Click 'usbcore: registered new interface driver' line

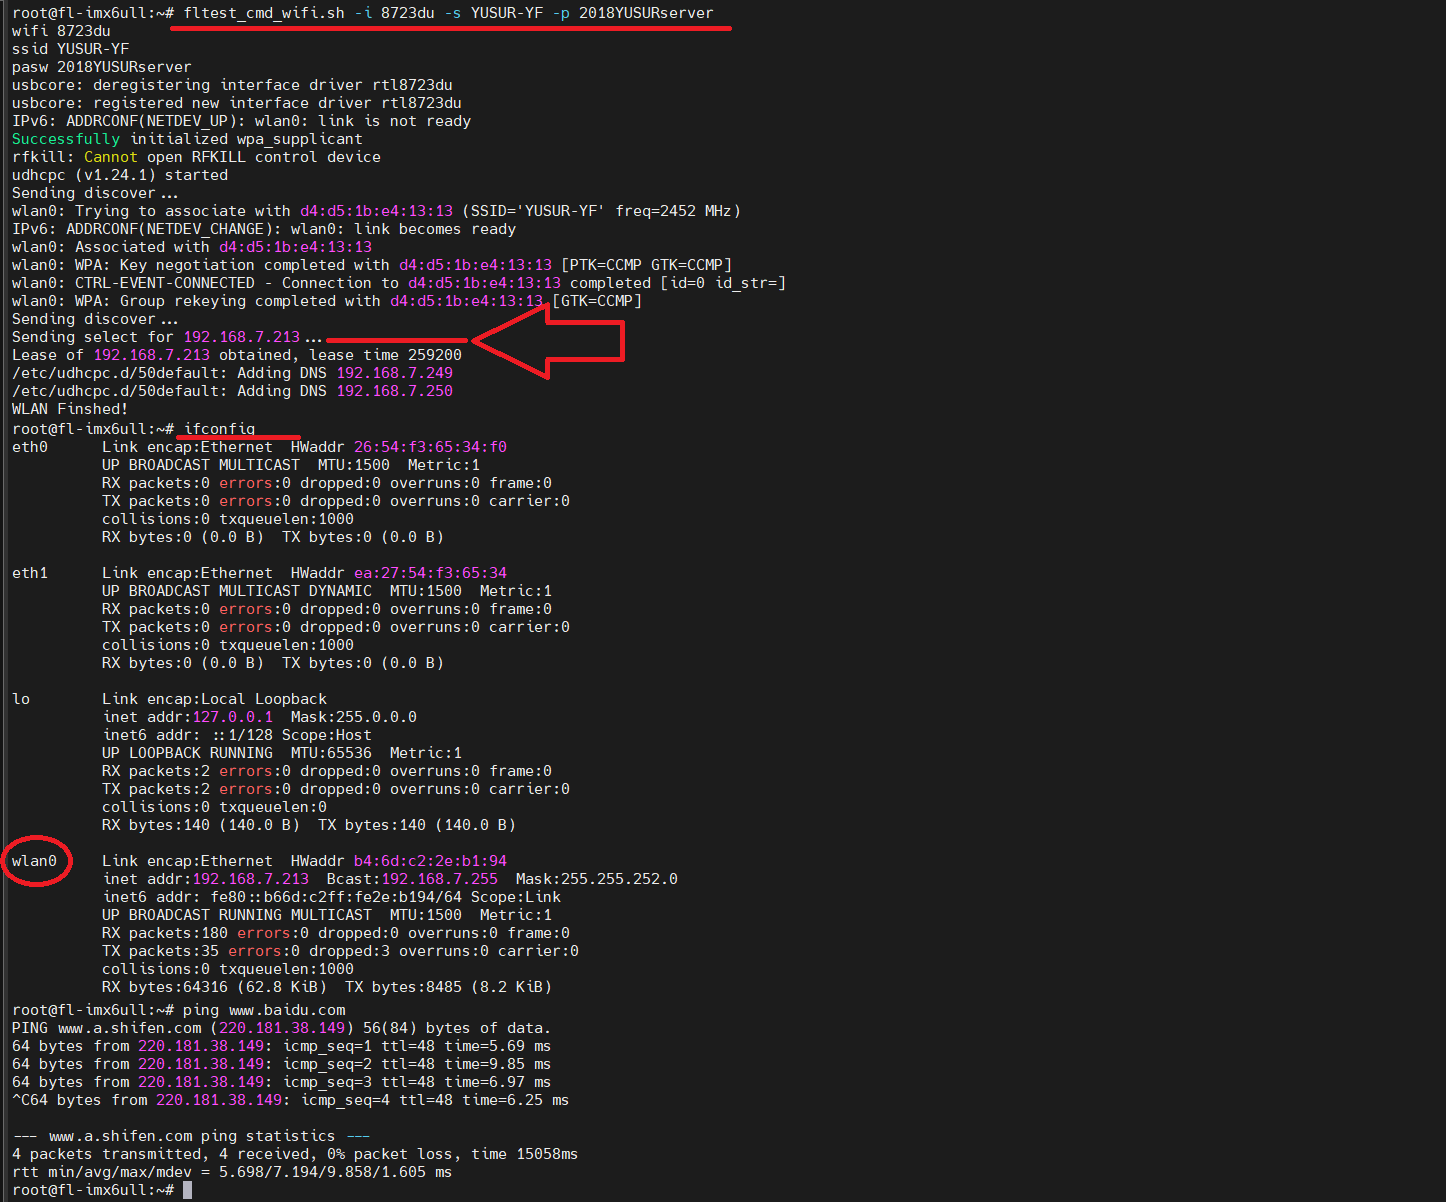tap(237, 103)
